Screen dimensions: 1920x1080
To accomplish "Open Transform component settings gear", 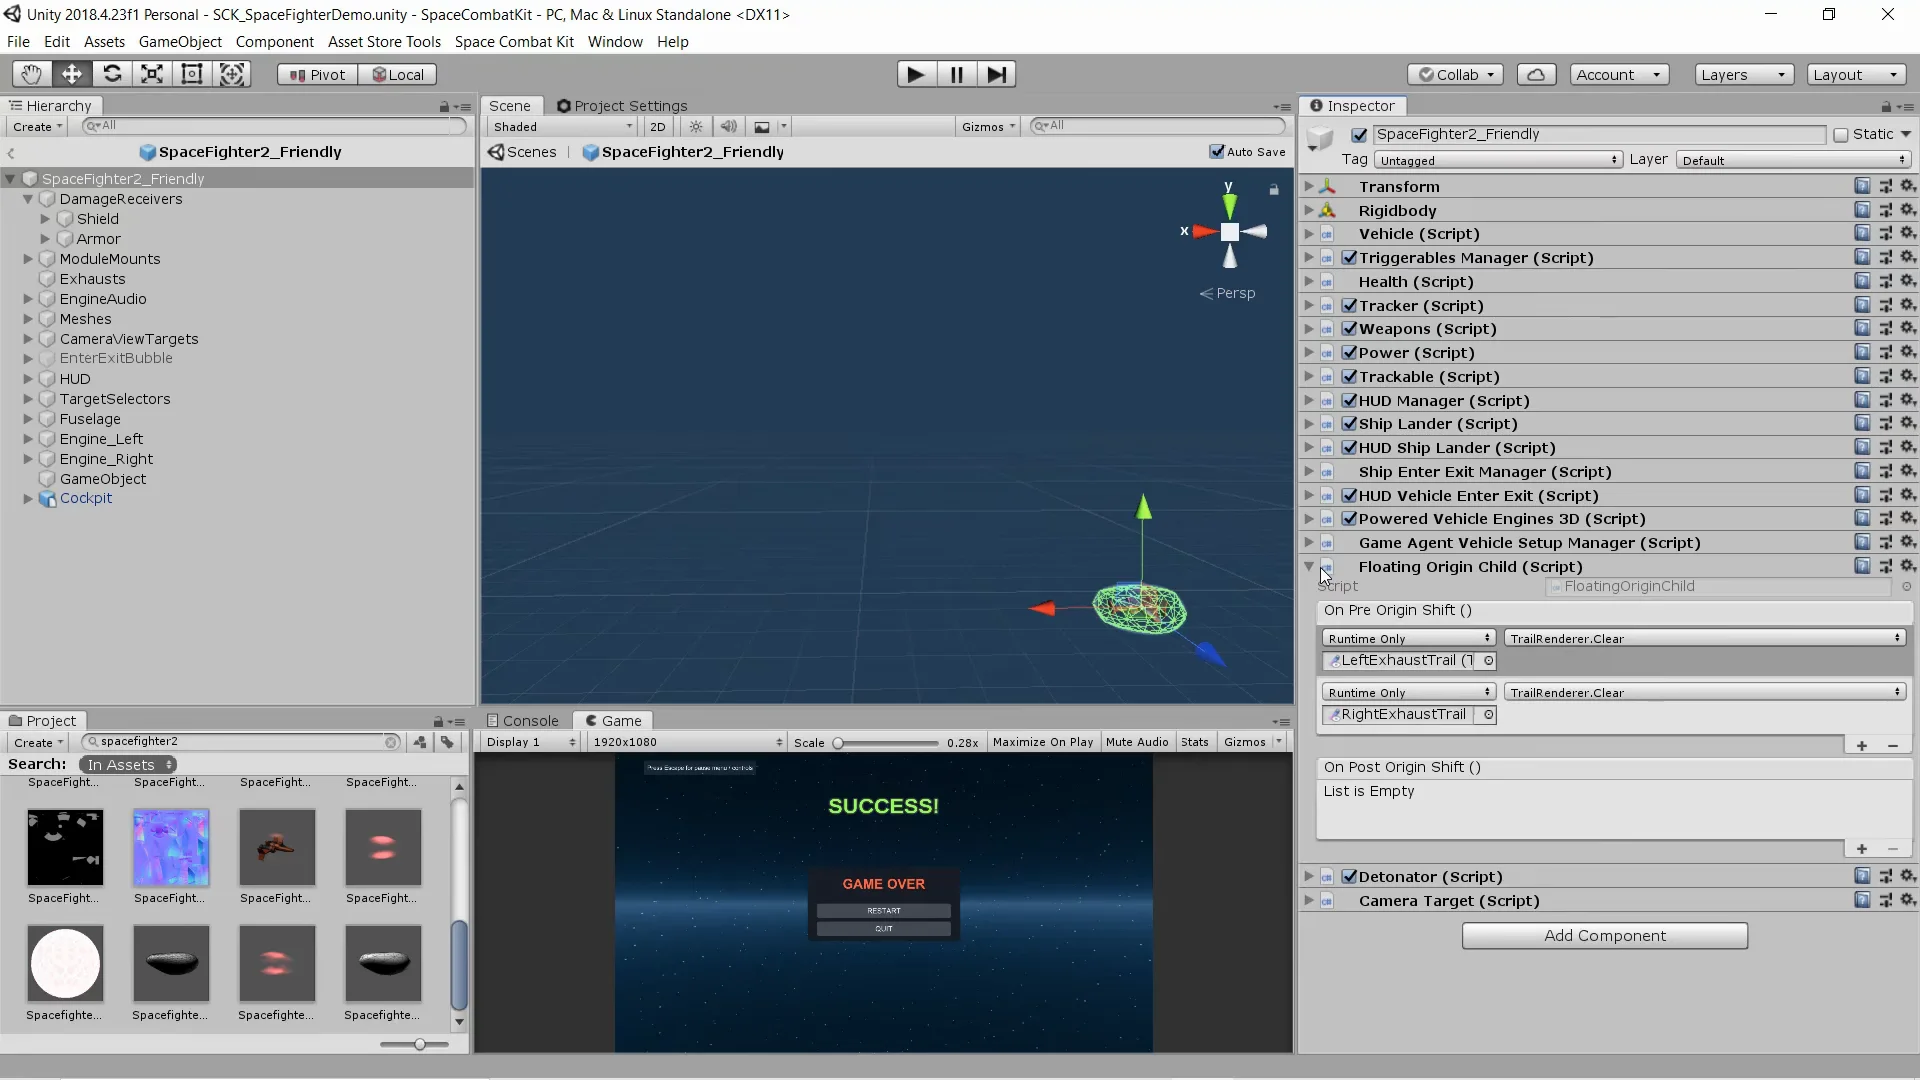I will tap(1908, 186).
